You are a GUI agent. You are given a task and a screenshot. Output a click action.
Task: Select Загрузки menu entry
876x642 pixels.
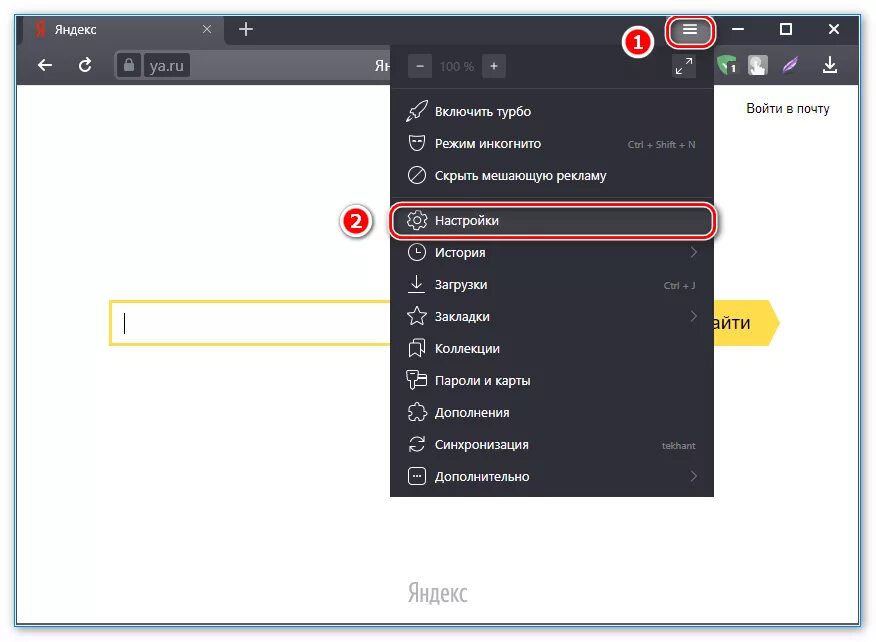552,284
